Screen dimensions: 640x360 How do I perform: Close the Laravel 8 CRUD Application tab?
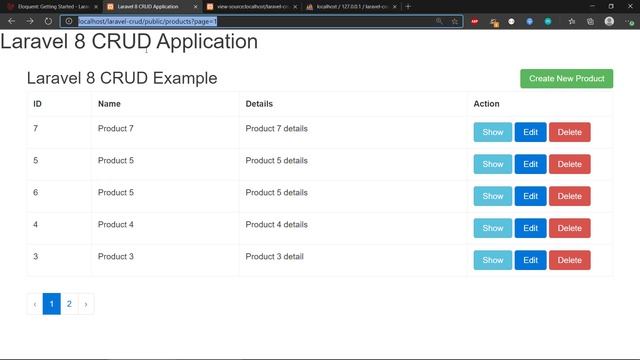[196, 7]
